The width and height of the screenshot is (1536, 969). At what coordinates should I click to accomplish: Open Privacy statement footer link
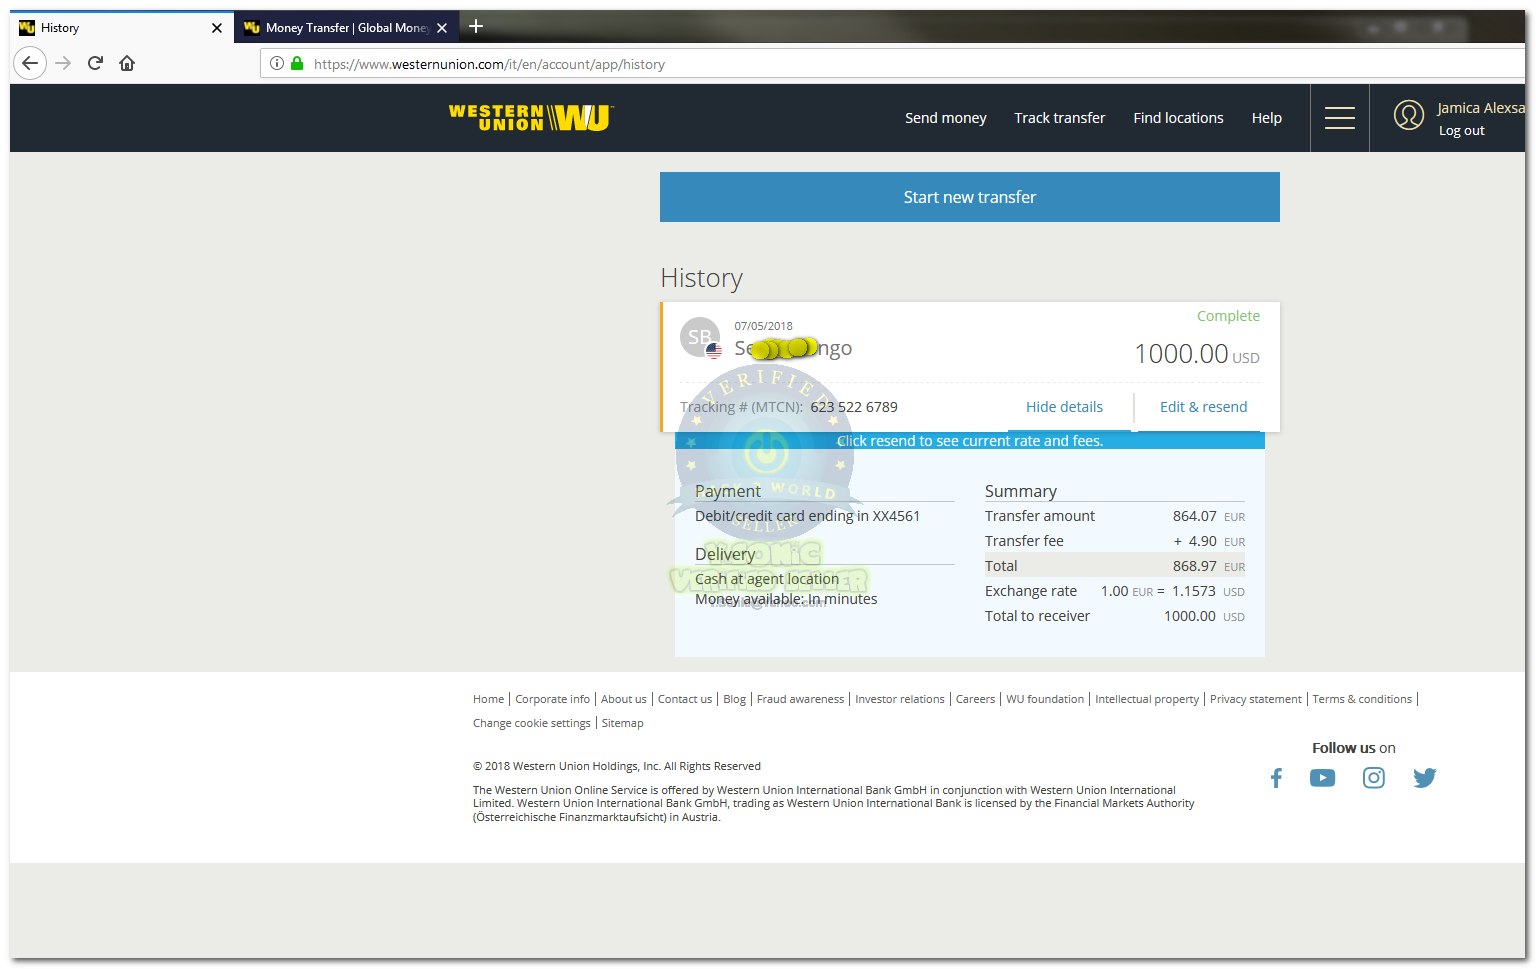pos(1256,699)
